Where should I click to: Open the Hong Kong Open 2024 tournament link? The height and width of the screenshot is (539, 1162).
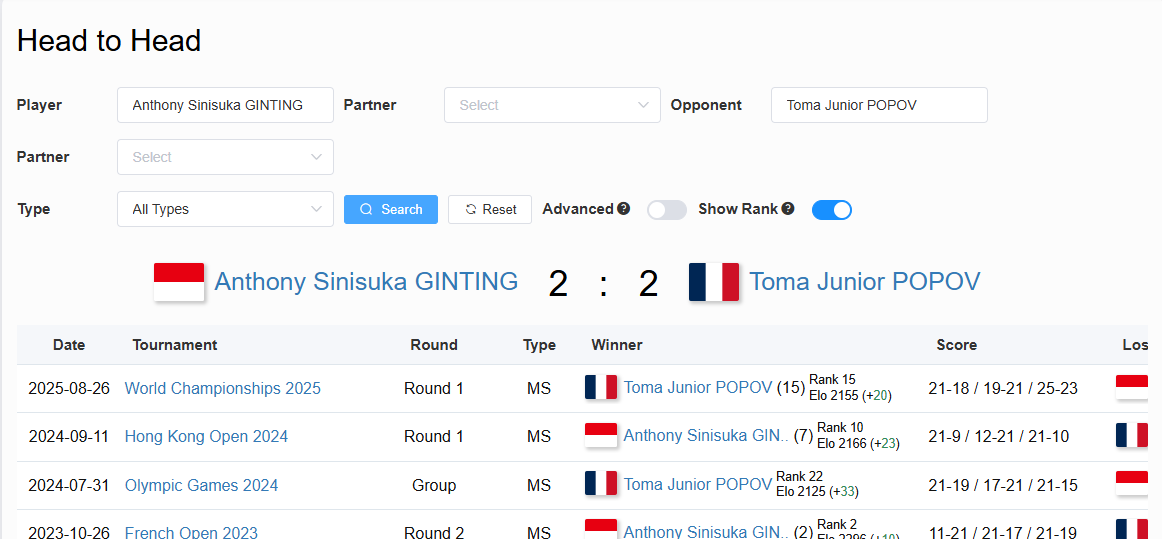206,437
